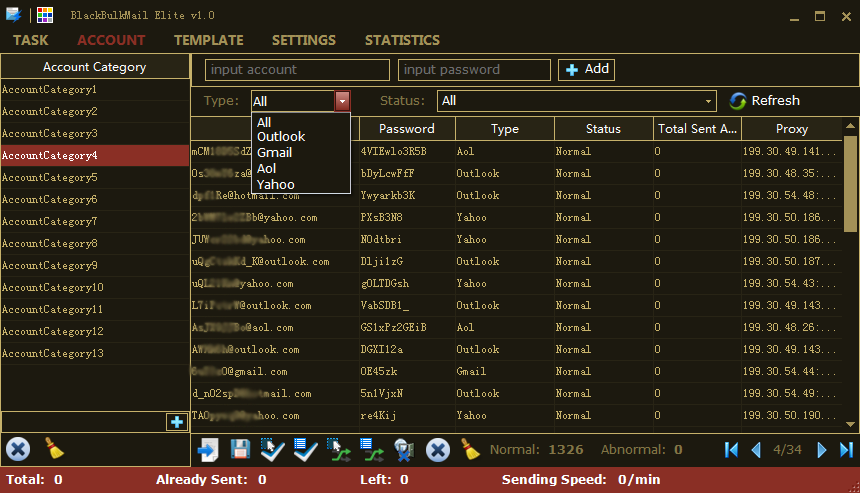
Task: Expand the Status dropdown
Action: [709, 101]
